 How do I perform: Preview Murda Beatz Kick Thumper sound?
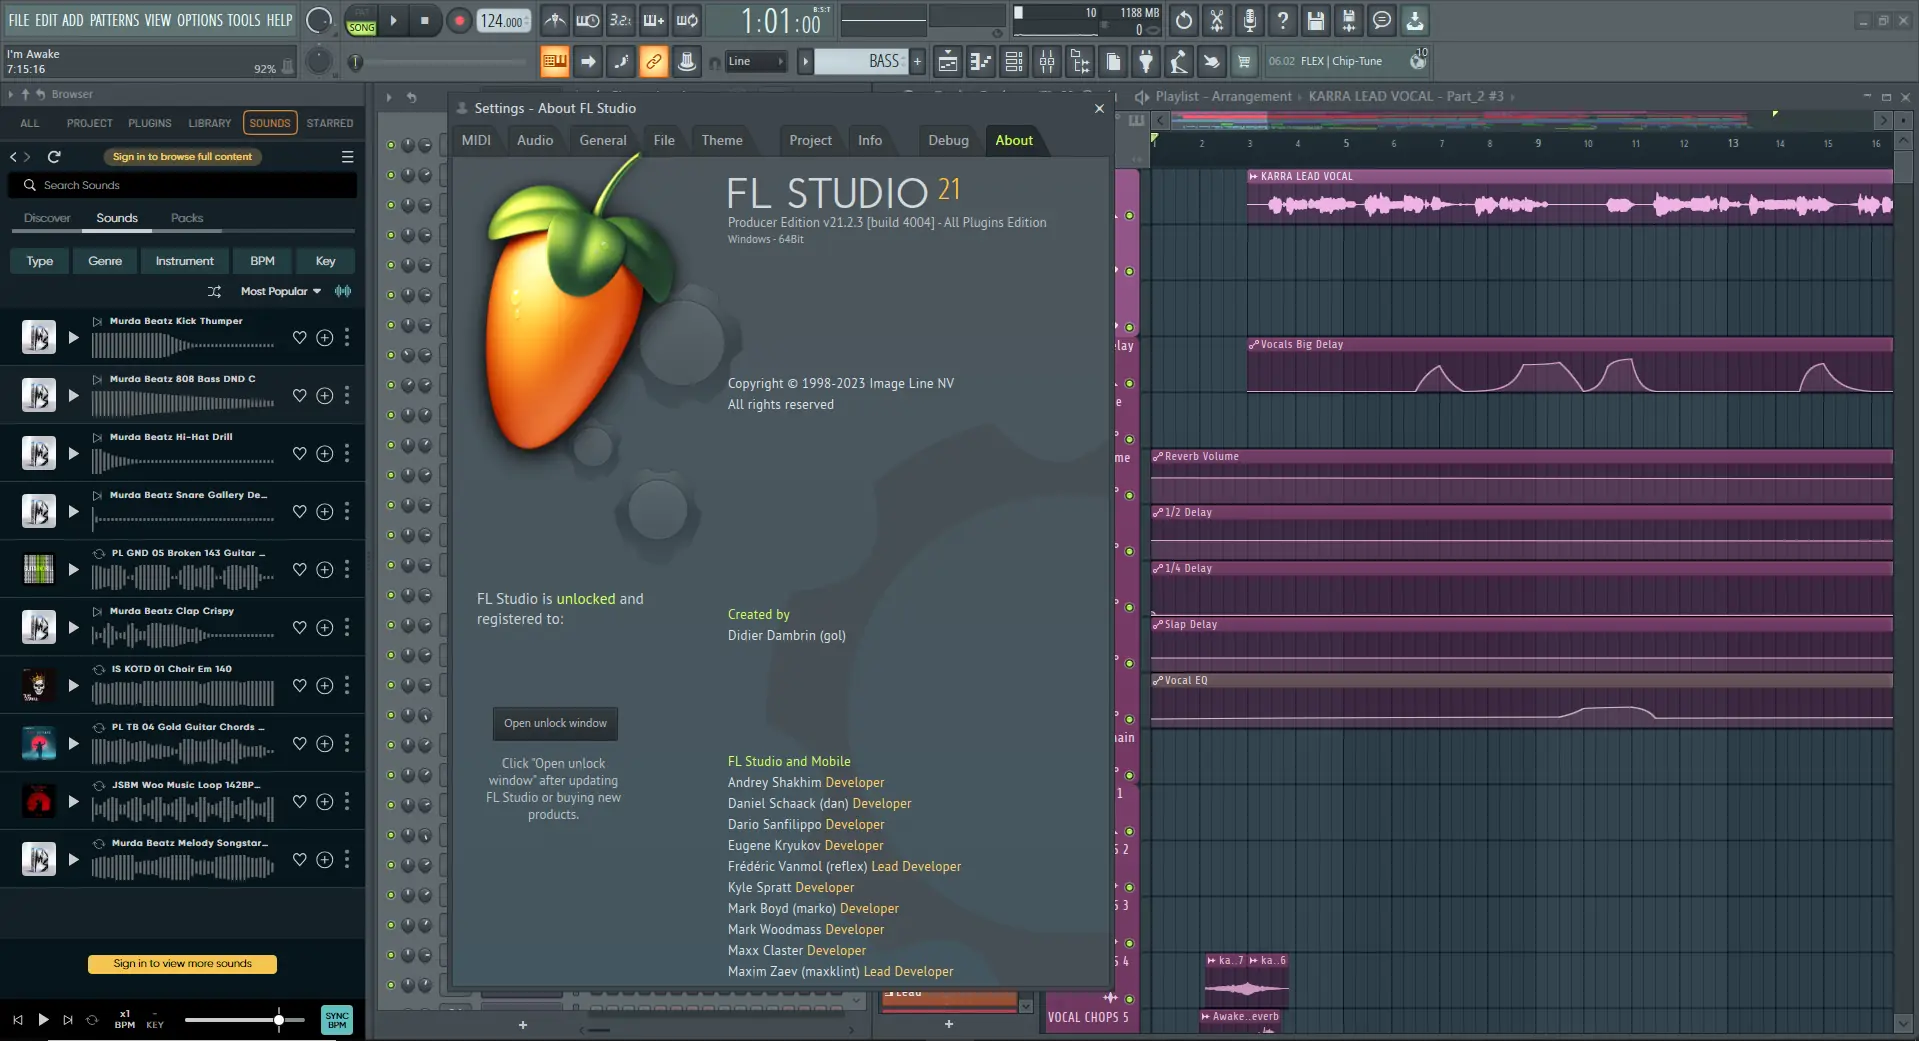tap(73, 338)
